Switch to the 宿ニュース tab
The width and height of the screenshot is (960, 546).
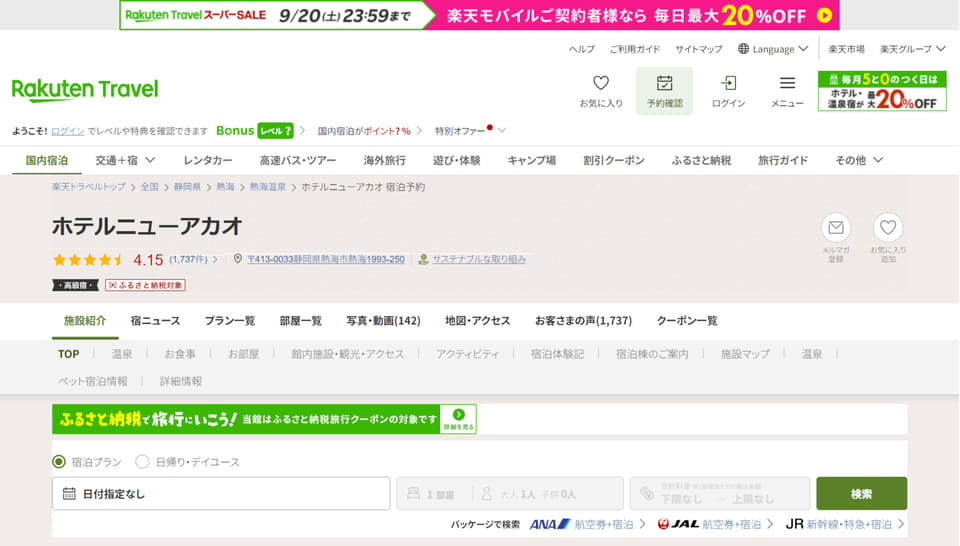(x=156, y=321)
